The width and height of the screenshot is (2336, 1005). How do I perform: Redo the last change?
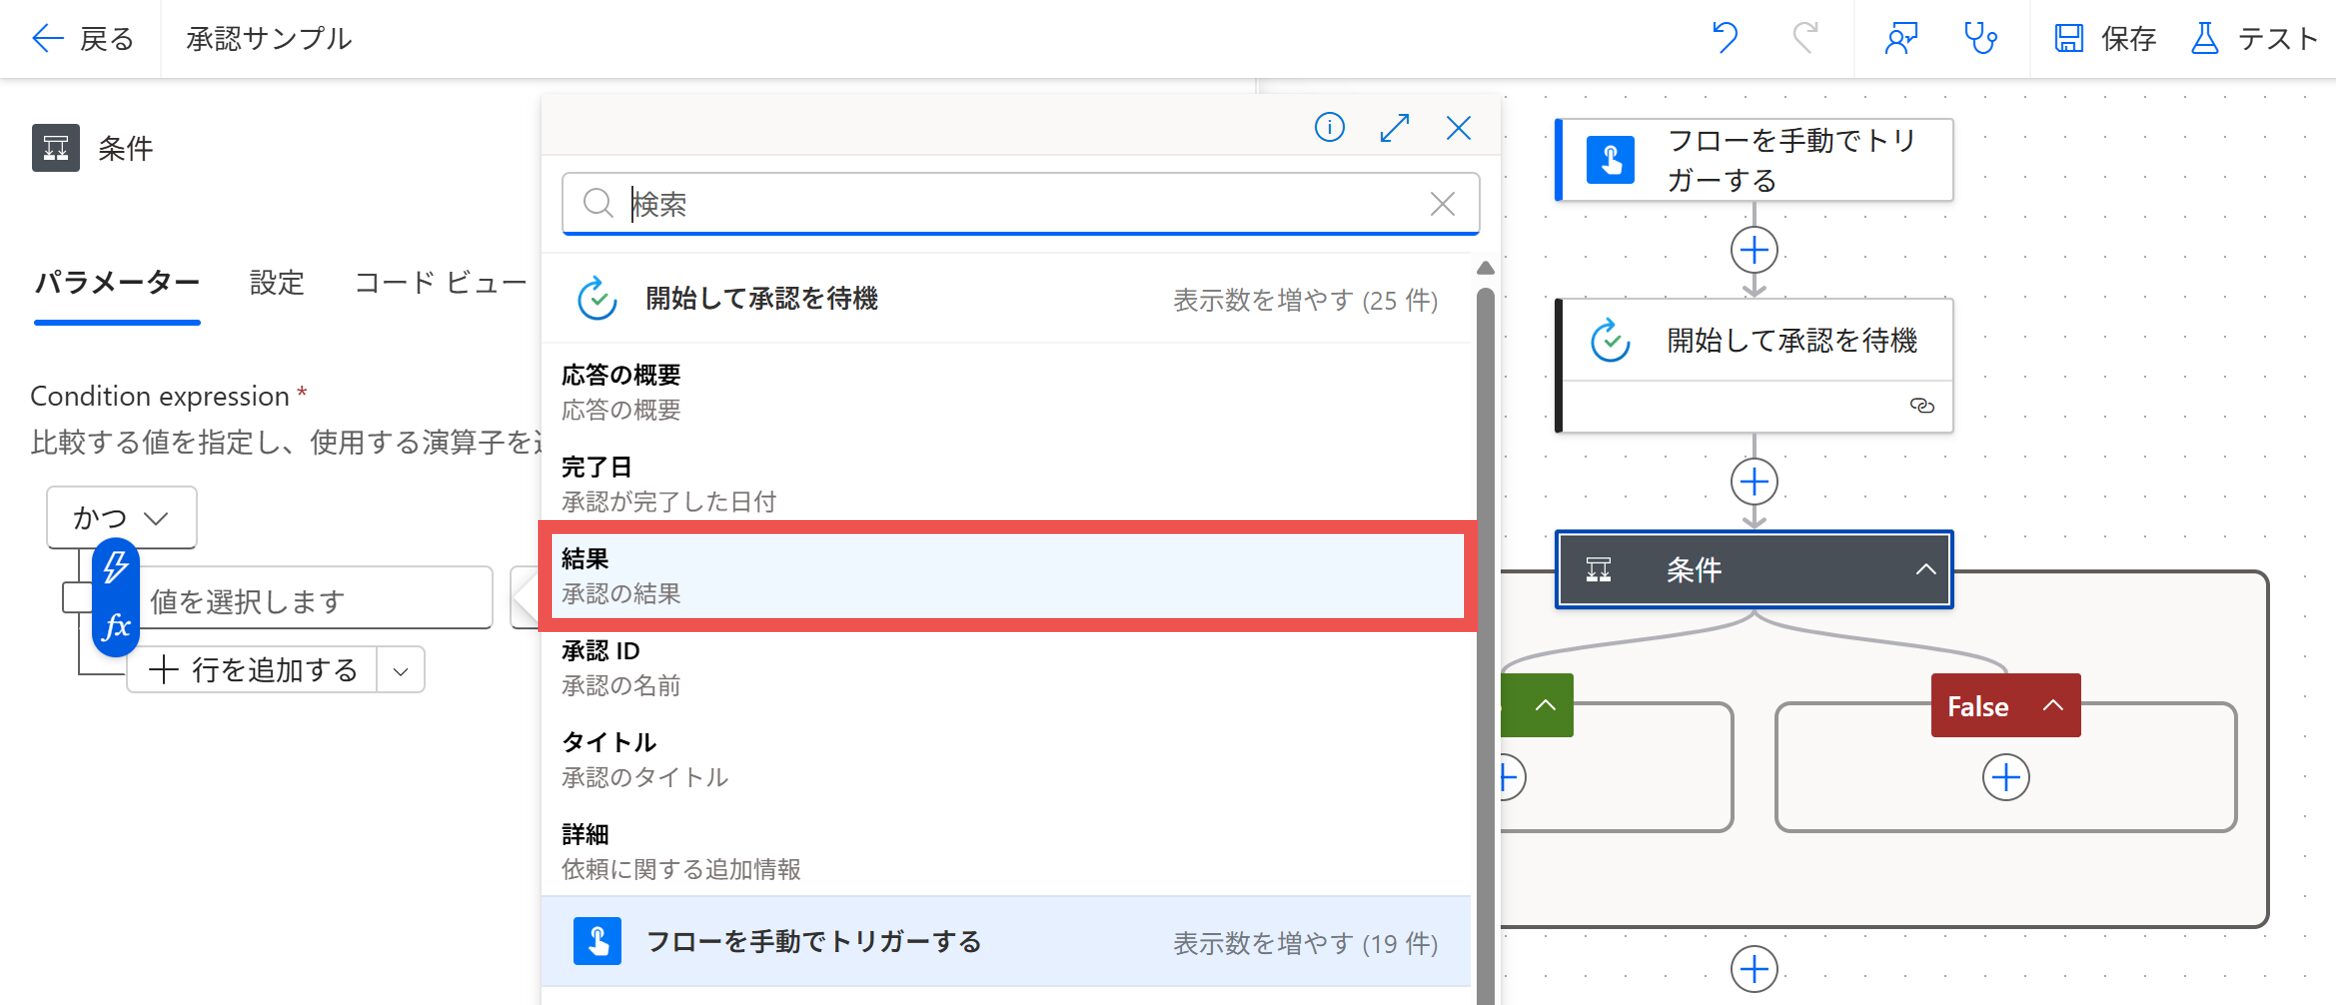click(x=1803, y=38)
